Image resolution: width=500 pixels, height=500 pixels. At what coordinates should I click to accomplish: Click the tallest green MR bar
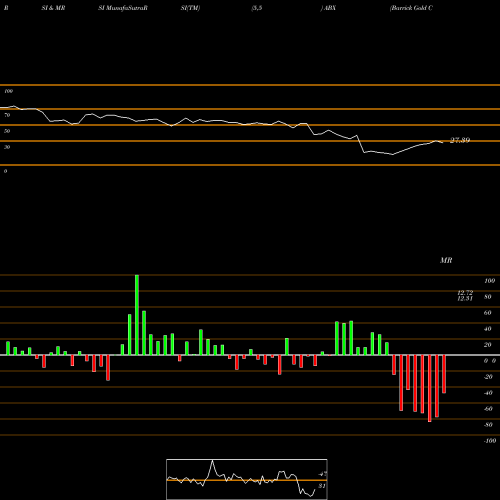coord(137,315)
